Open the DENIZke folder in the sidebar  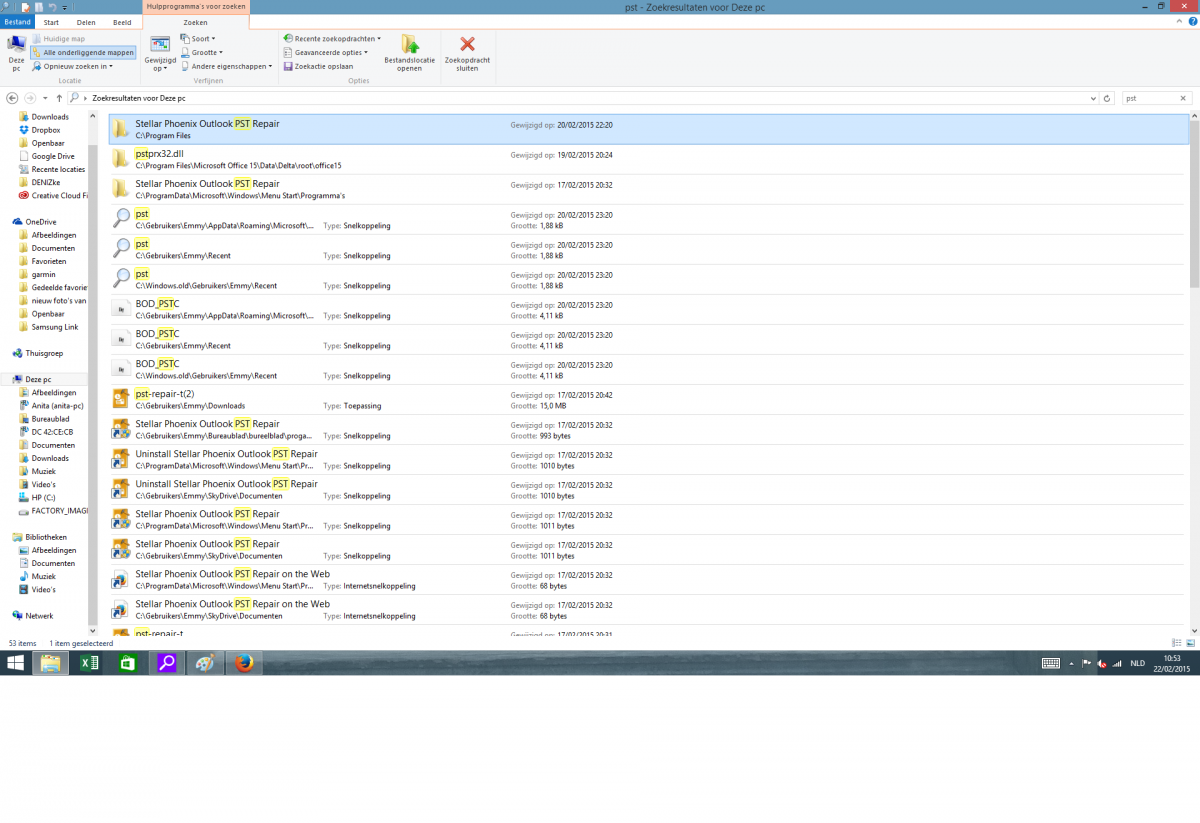[42, 182]
